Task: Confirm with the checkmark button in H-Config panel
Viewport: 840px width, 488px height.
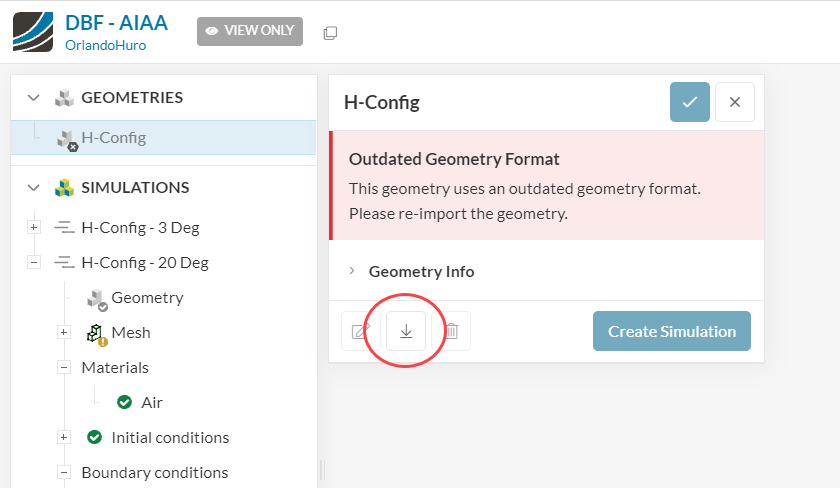Action: (690, 102)
